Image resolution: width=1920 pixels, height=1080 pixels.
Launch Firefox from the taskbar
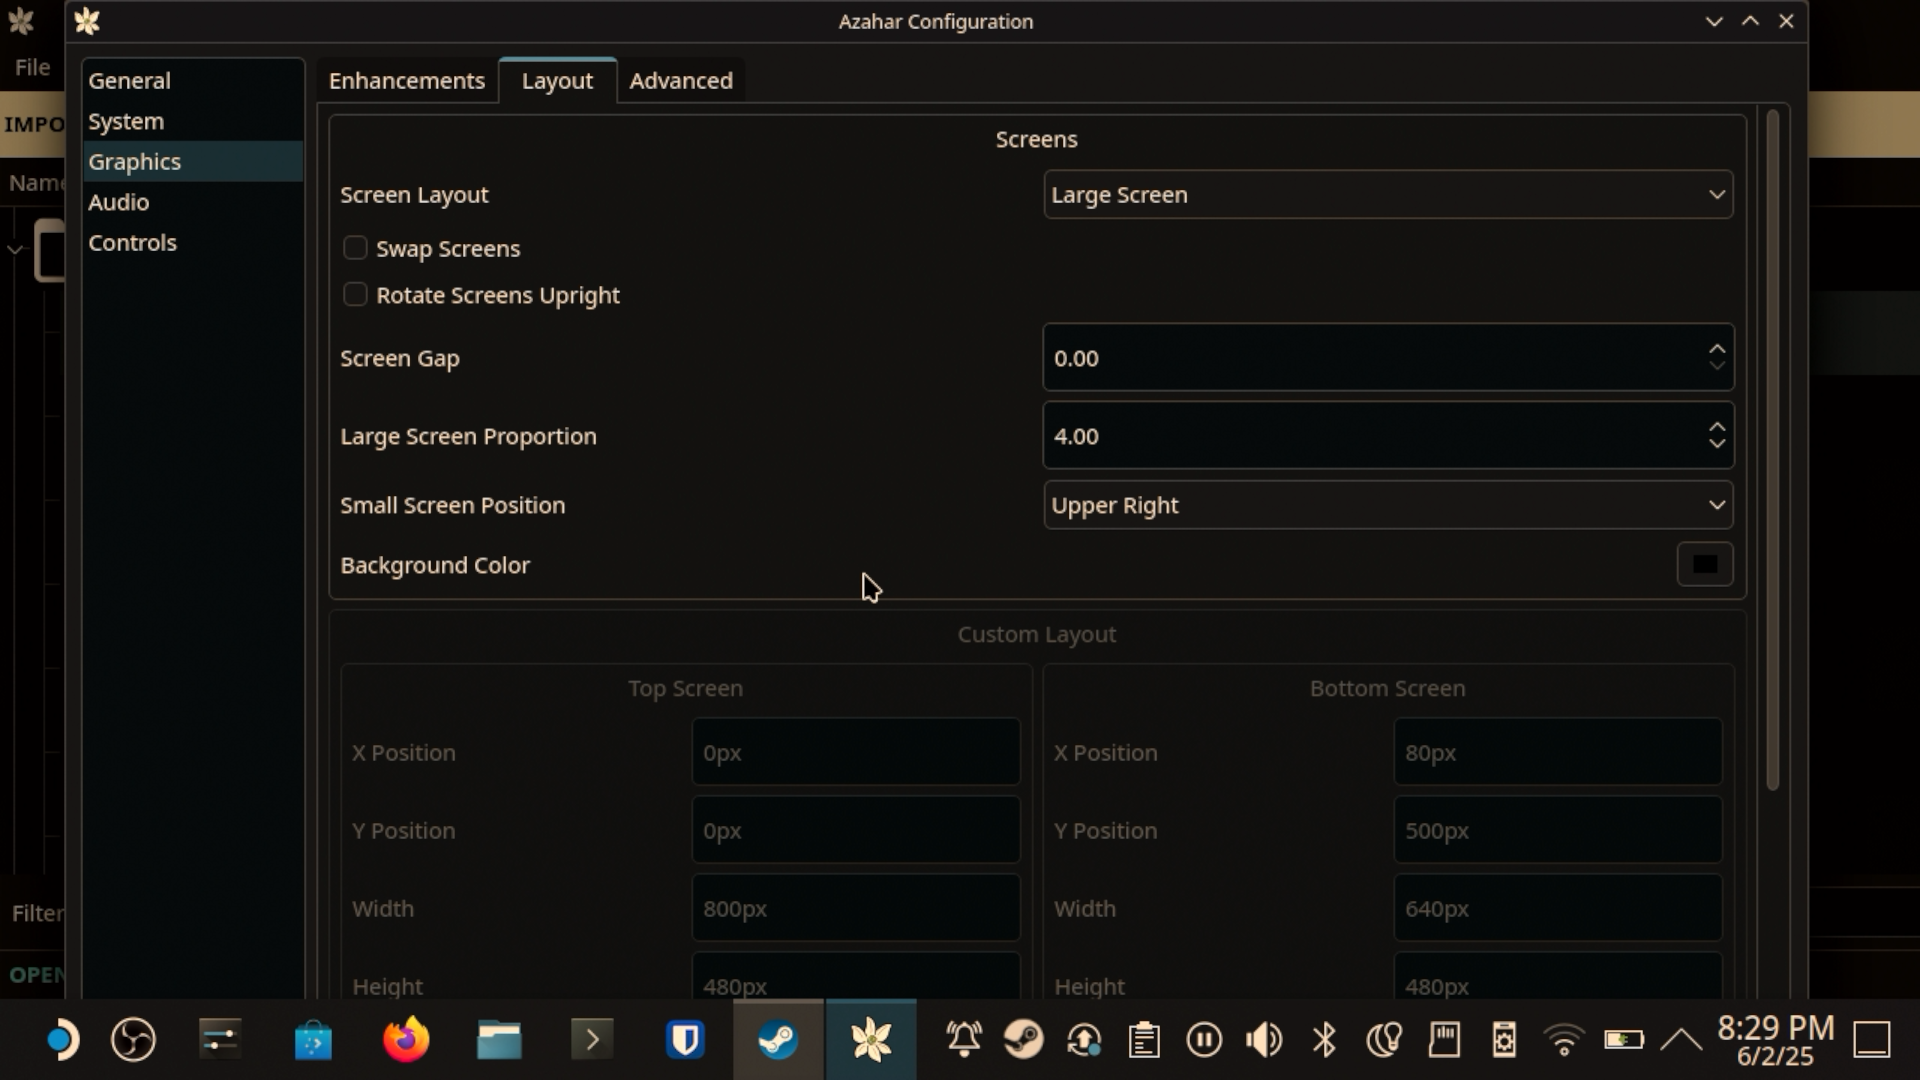click(406, 1040)
